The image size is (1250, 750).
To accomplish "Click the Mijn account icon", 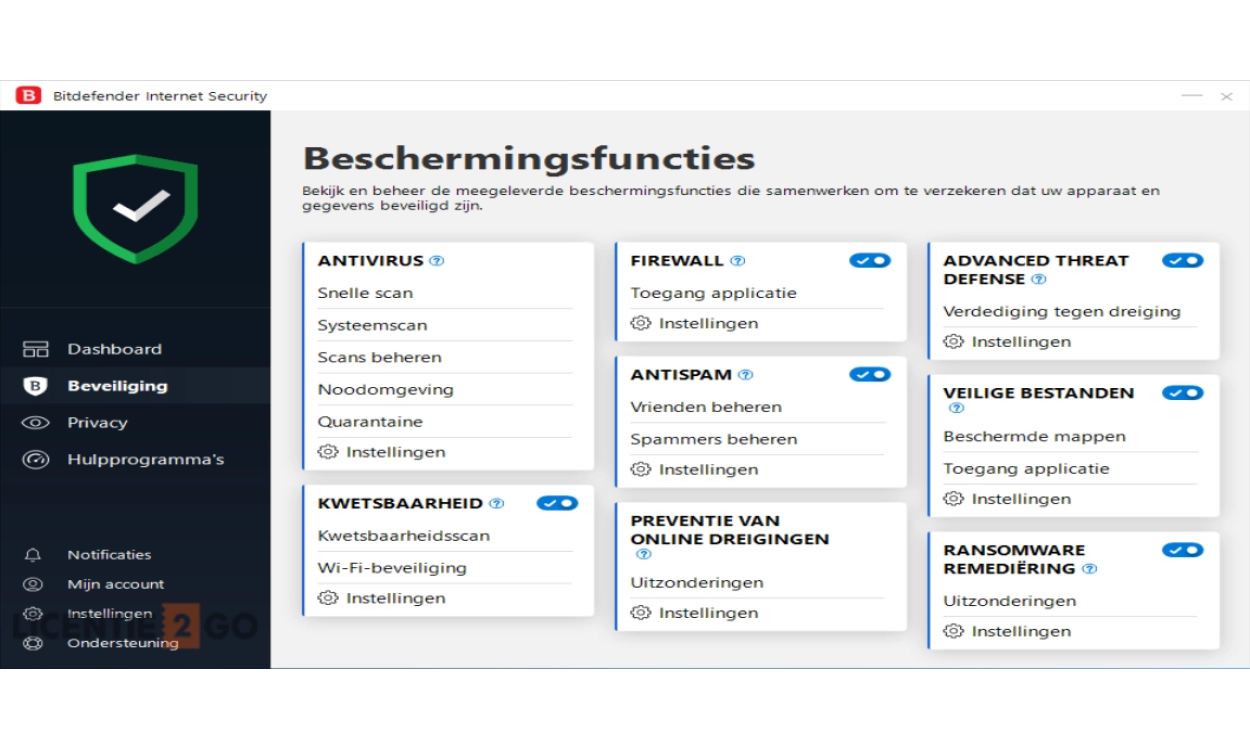I will tap(34, 585).
